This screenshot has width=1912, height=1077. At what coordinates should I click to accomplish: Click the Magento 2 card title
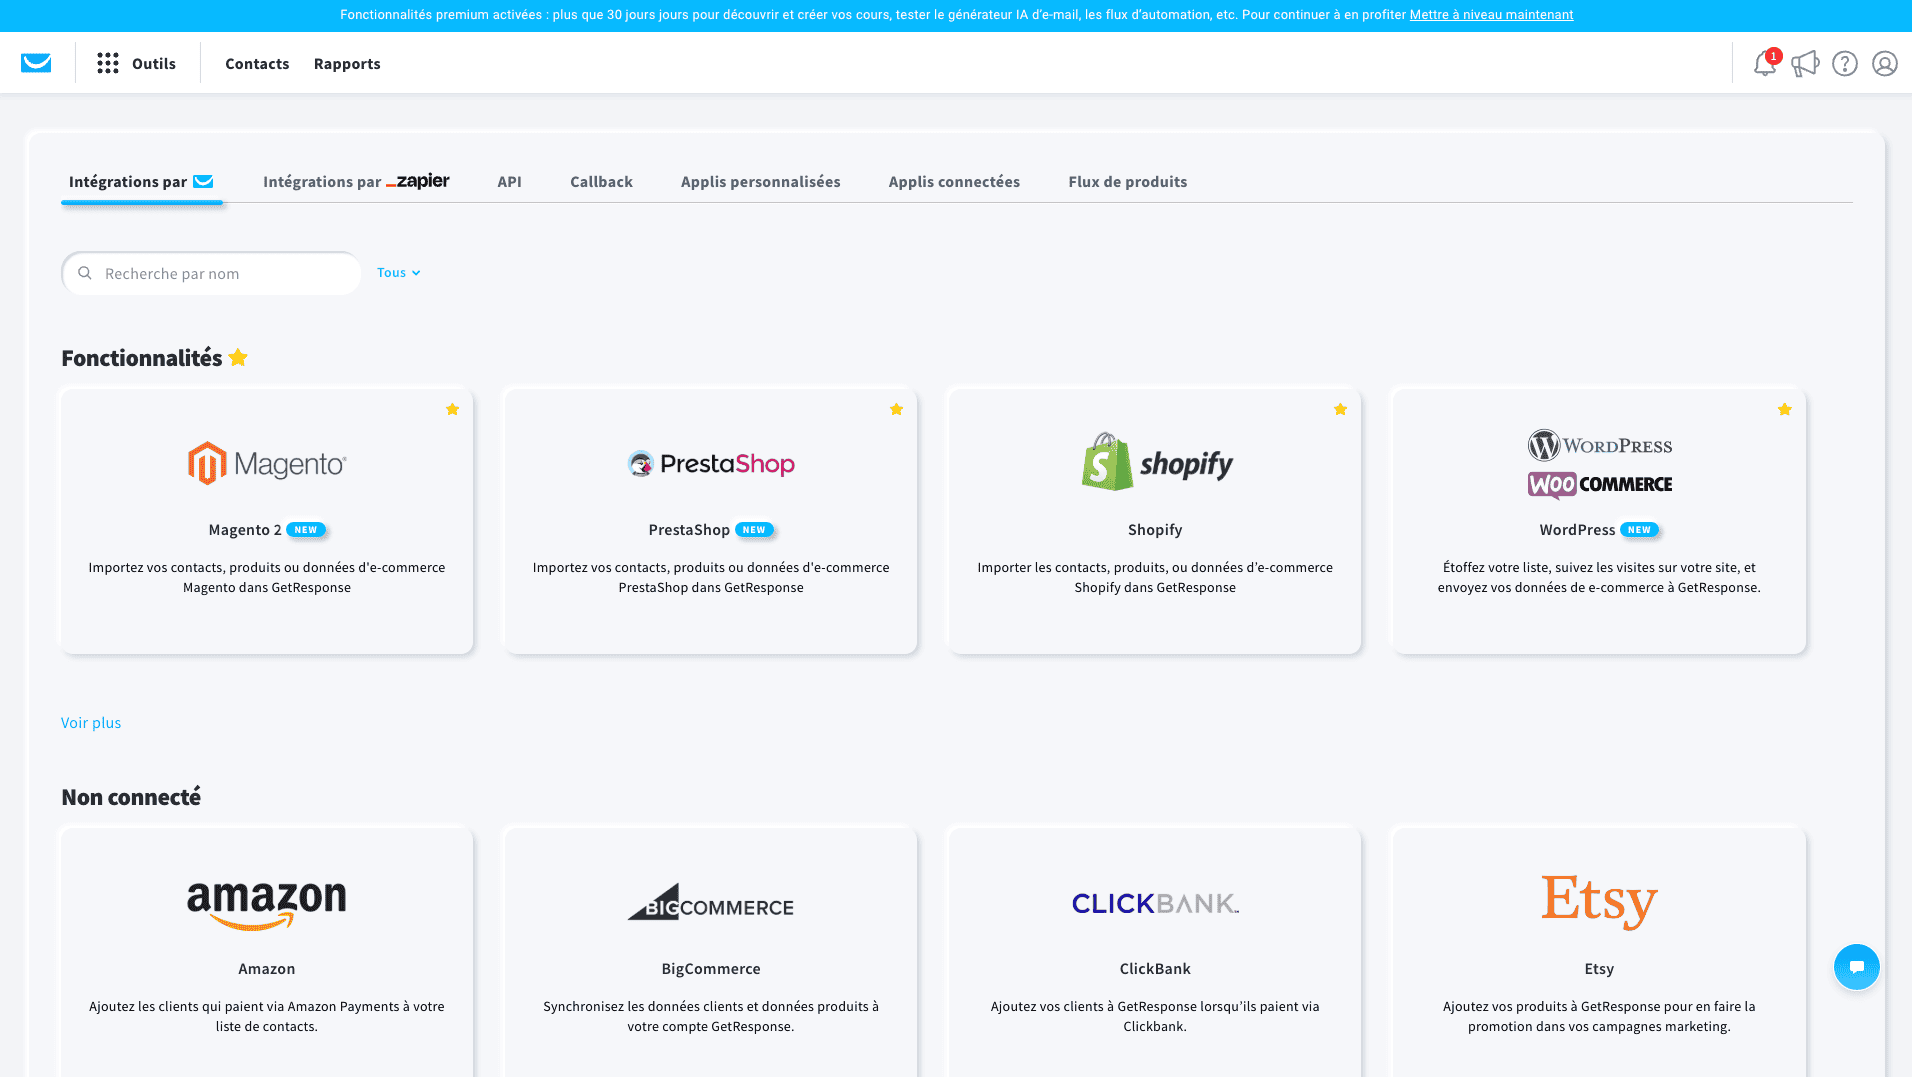[245, 530]
